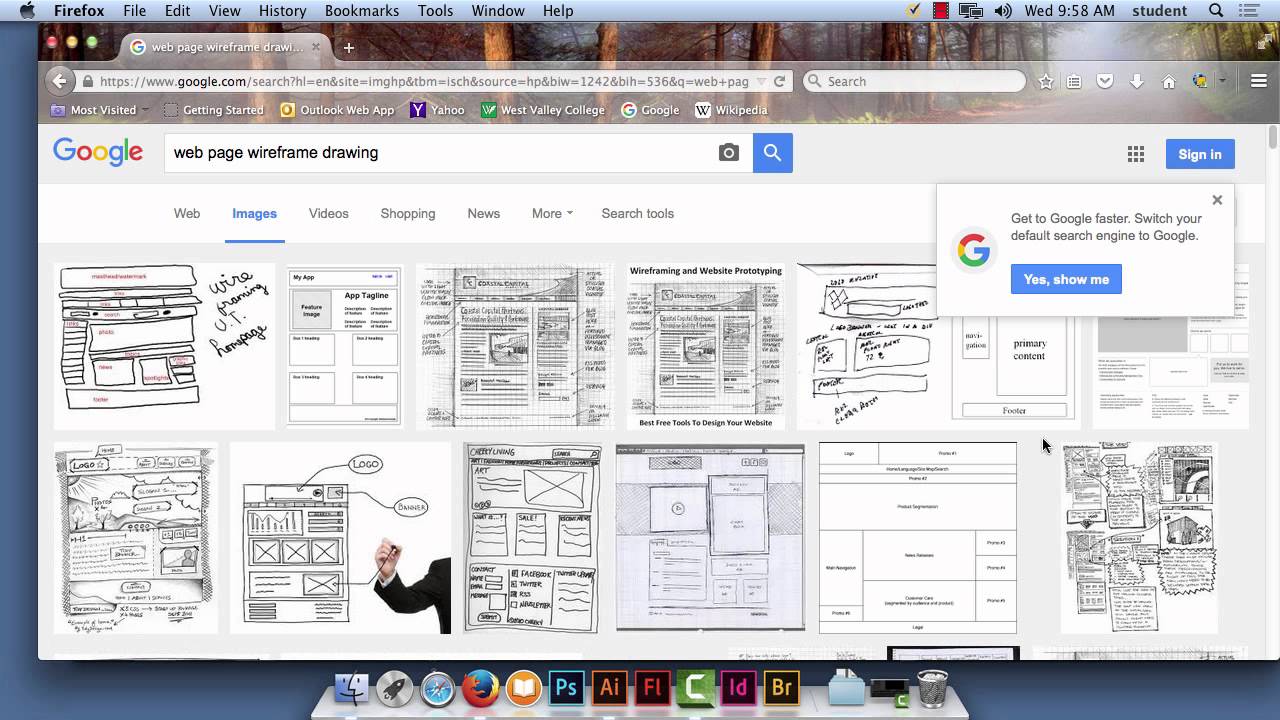
Task: Launch Adobe Bridge from the Dock
Action: pyautogui.click(x=782, y=689)
